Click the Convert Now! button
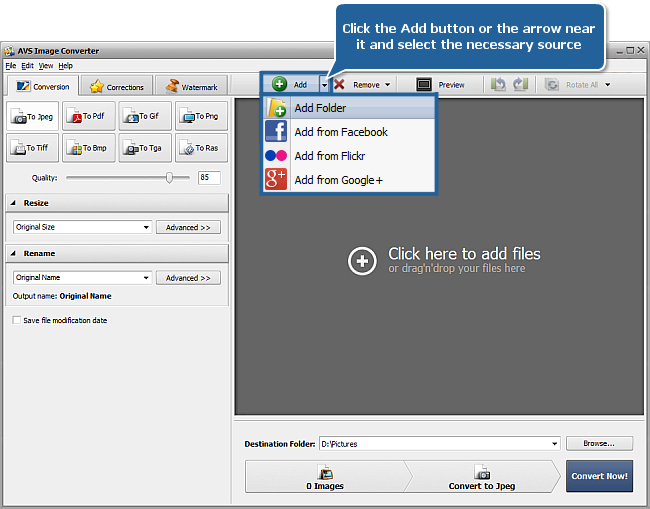This screenshot has height=509, width=650. coord(599,476)
